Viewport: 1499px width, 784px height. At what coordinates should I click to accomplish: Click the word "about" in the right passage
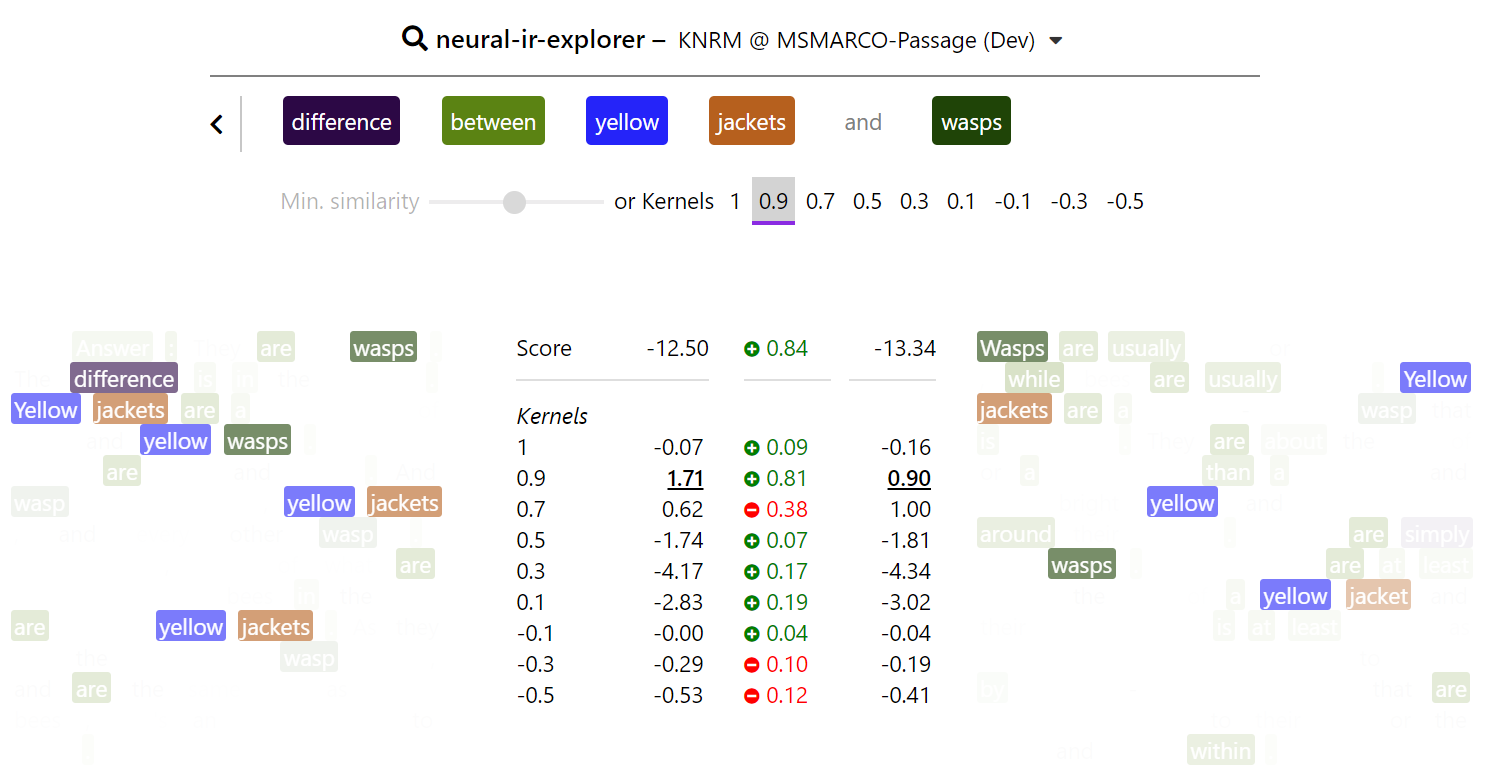(x=1293, y=441)
